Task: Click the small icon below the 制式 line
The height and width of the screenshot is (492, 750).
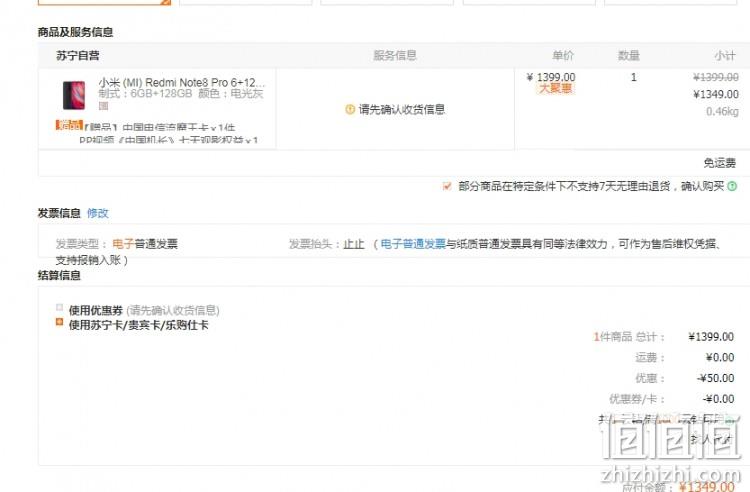Action: pos(103,106)
